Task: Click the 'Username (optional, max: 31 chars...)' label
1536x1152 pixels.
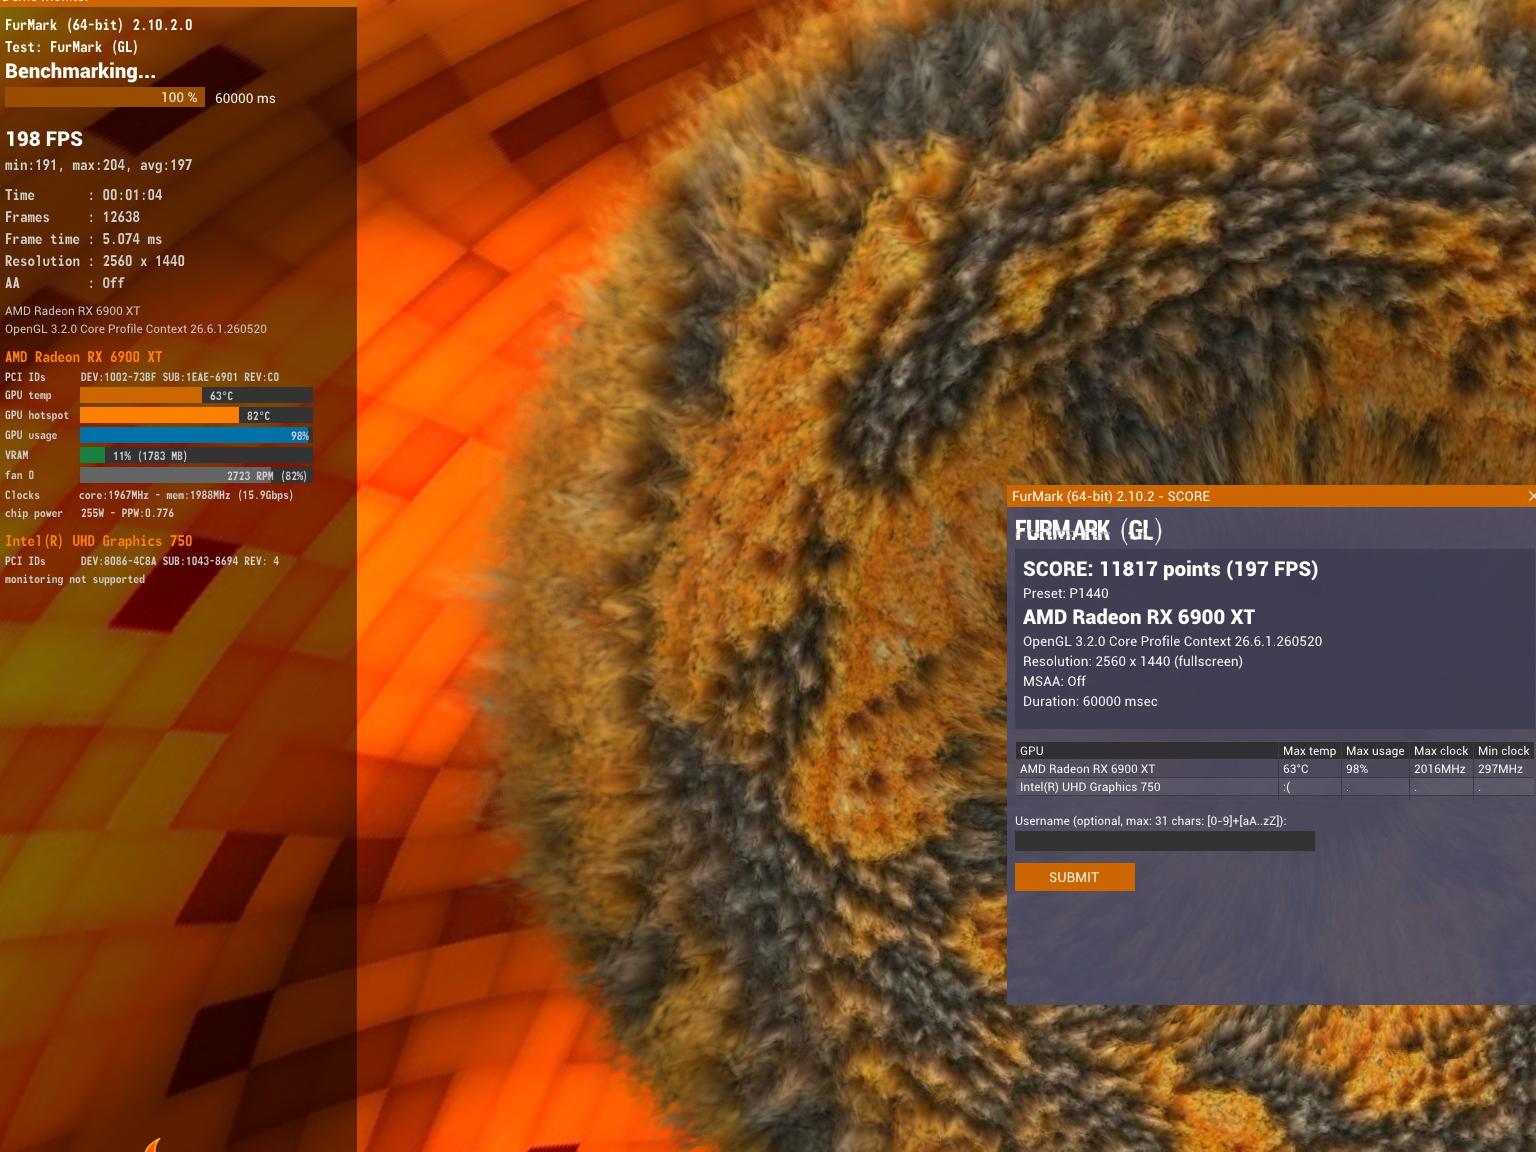Action: tap(1150, 821)
